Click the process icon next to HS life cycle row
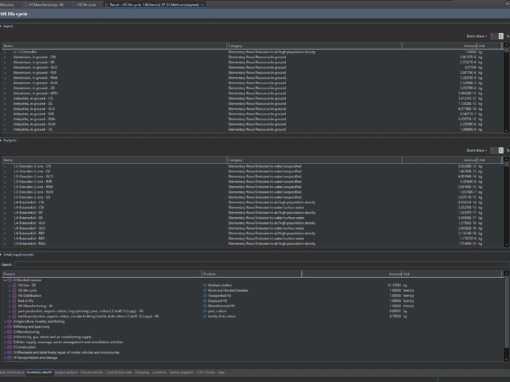This screenshot has width=510, height=382. pos(14,290)
